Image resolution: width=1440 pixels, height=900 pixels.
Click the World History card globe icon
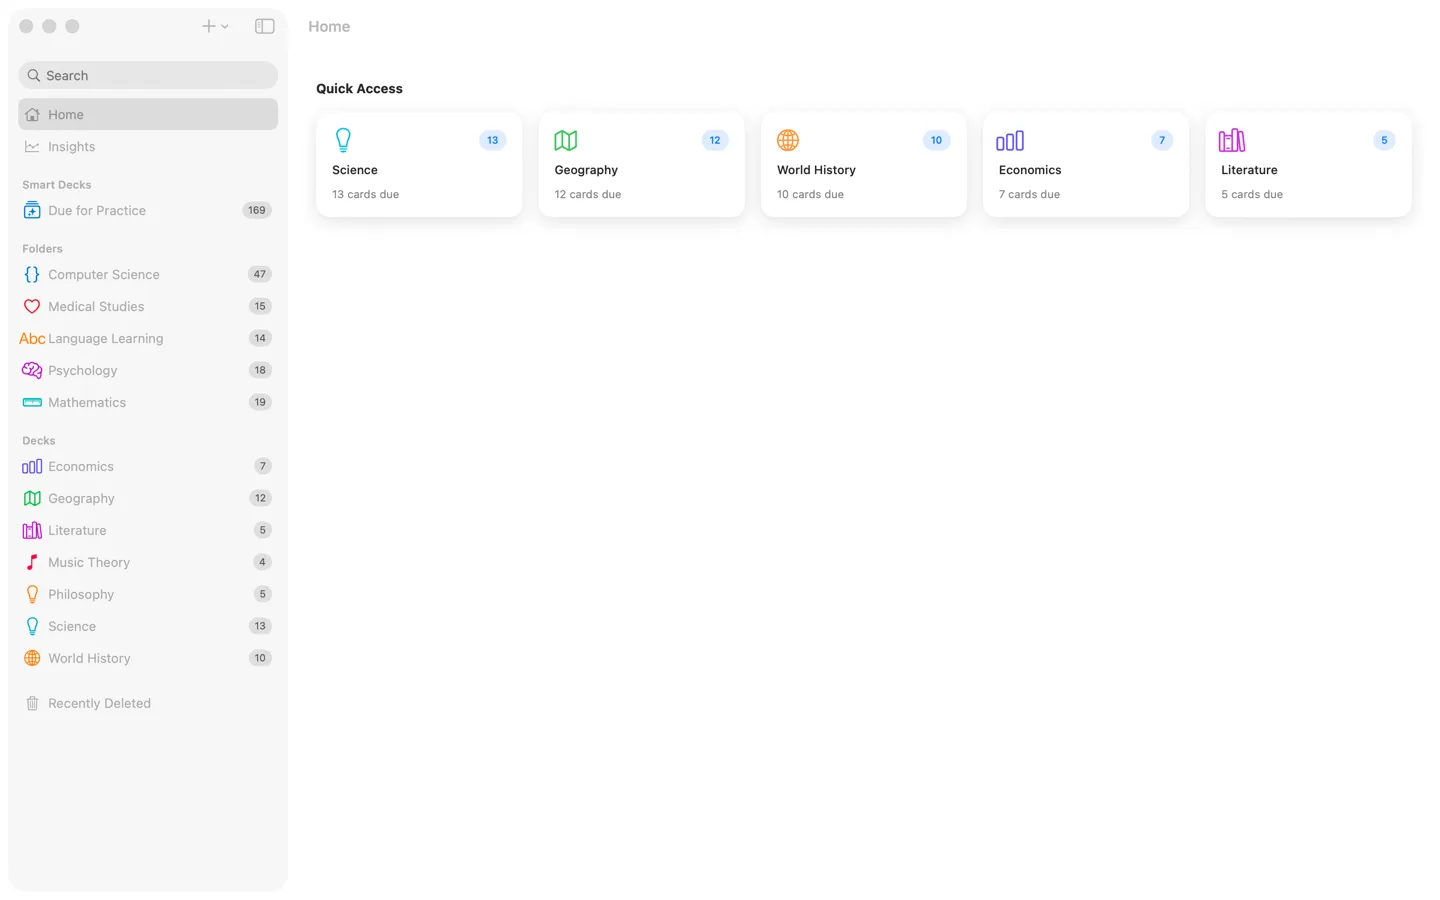pyautogui.click(x=788, y=140)
